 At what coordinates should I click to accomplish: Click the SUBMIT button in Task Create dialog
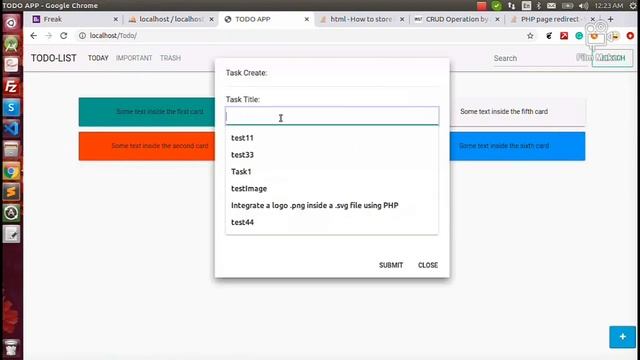pos(391,265)
